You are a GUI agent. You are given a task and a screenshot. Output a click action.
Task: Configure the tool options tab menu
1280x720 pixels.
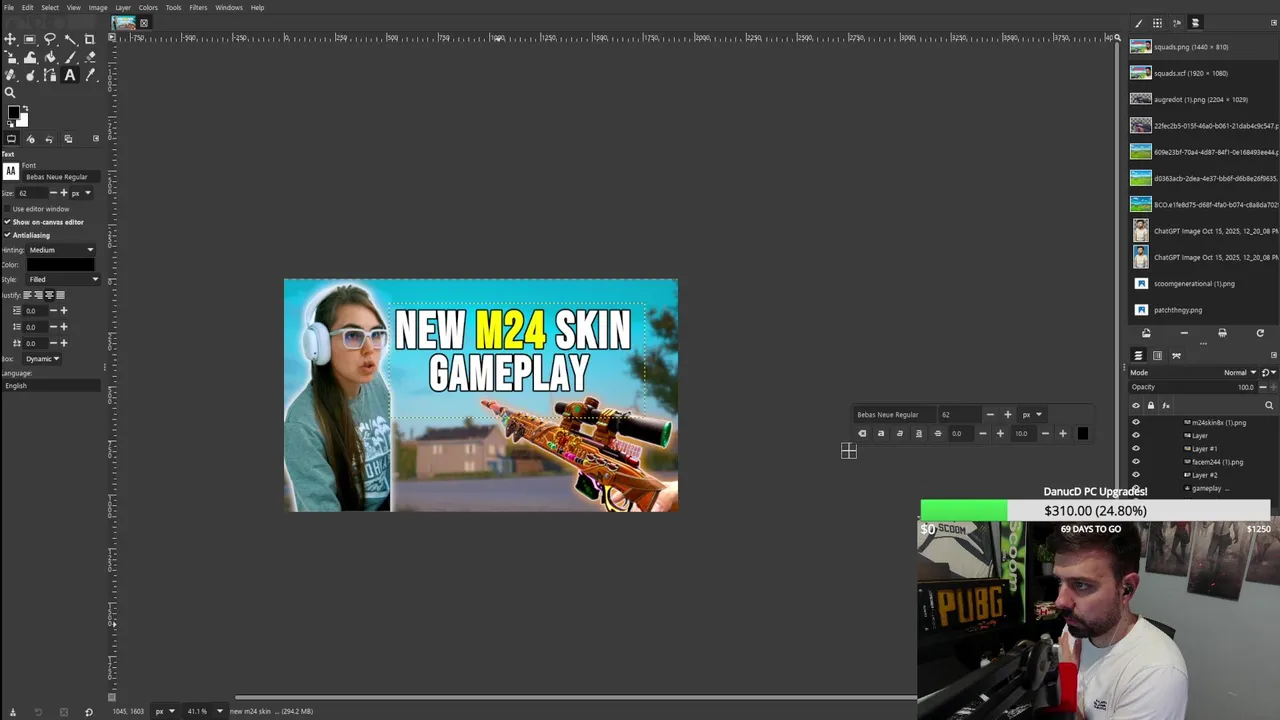click(96, 138)
